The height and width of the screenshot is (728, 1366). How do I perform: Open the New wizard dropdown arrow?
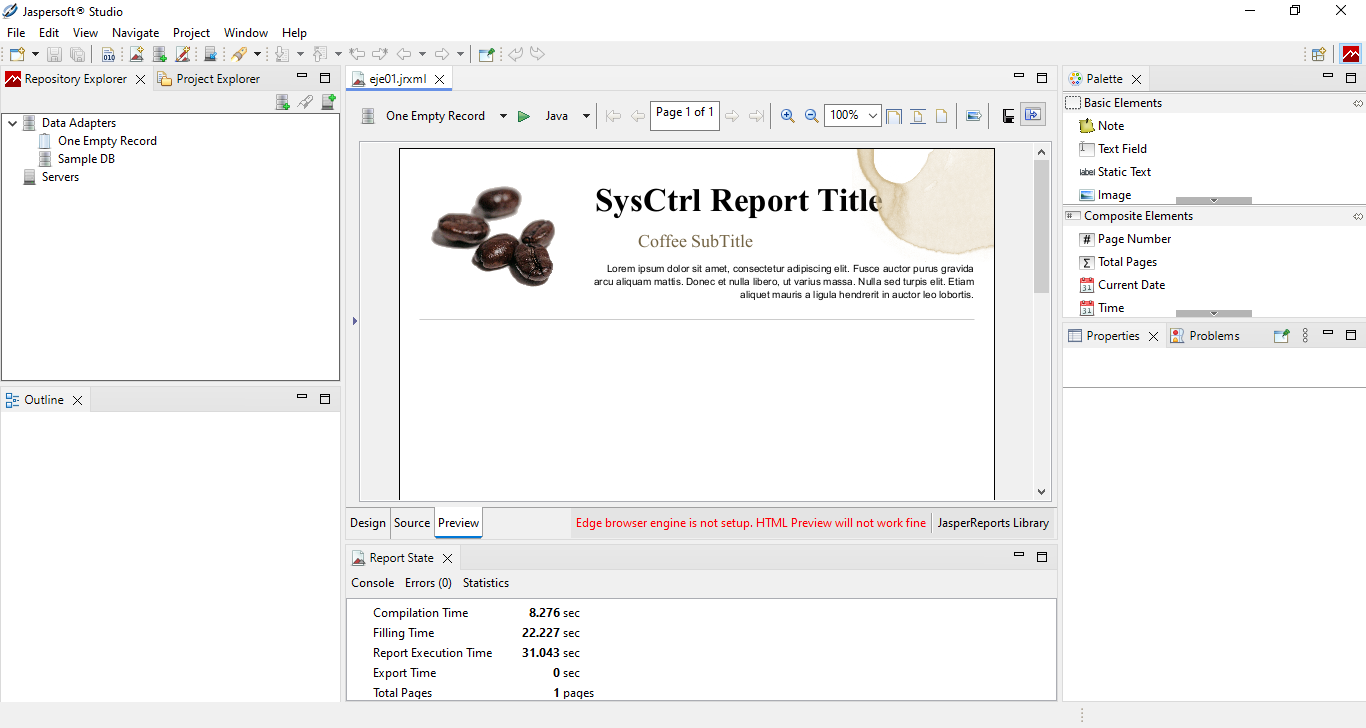[x=36, y=54]
